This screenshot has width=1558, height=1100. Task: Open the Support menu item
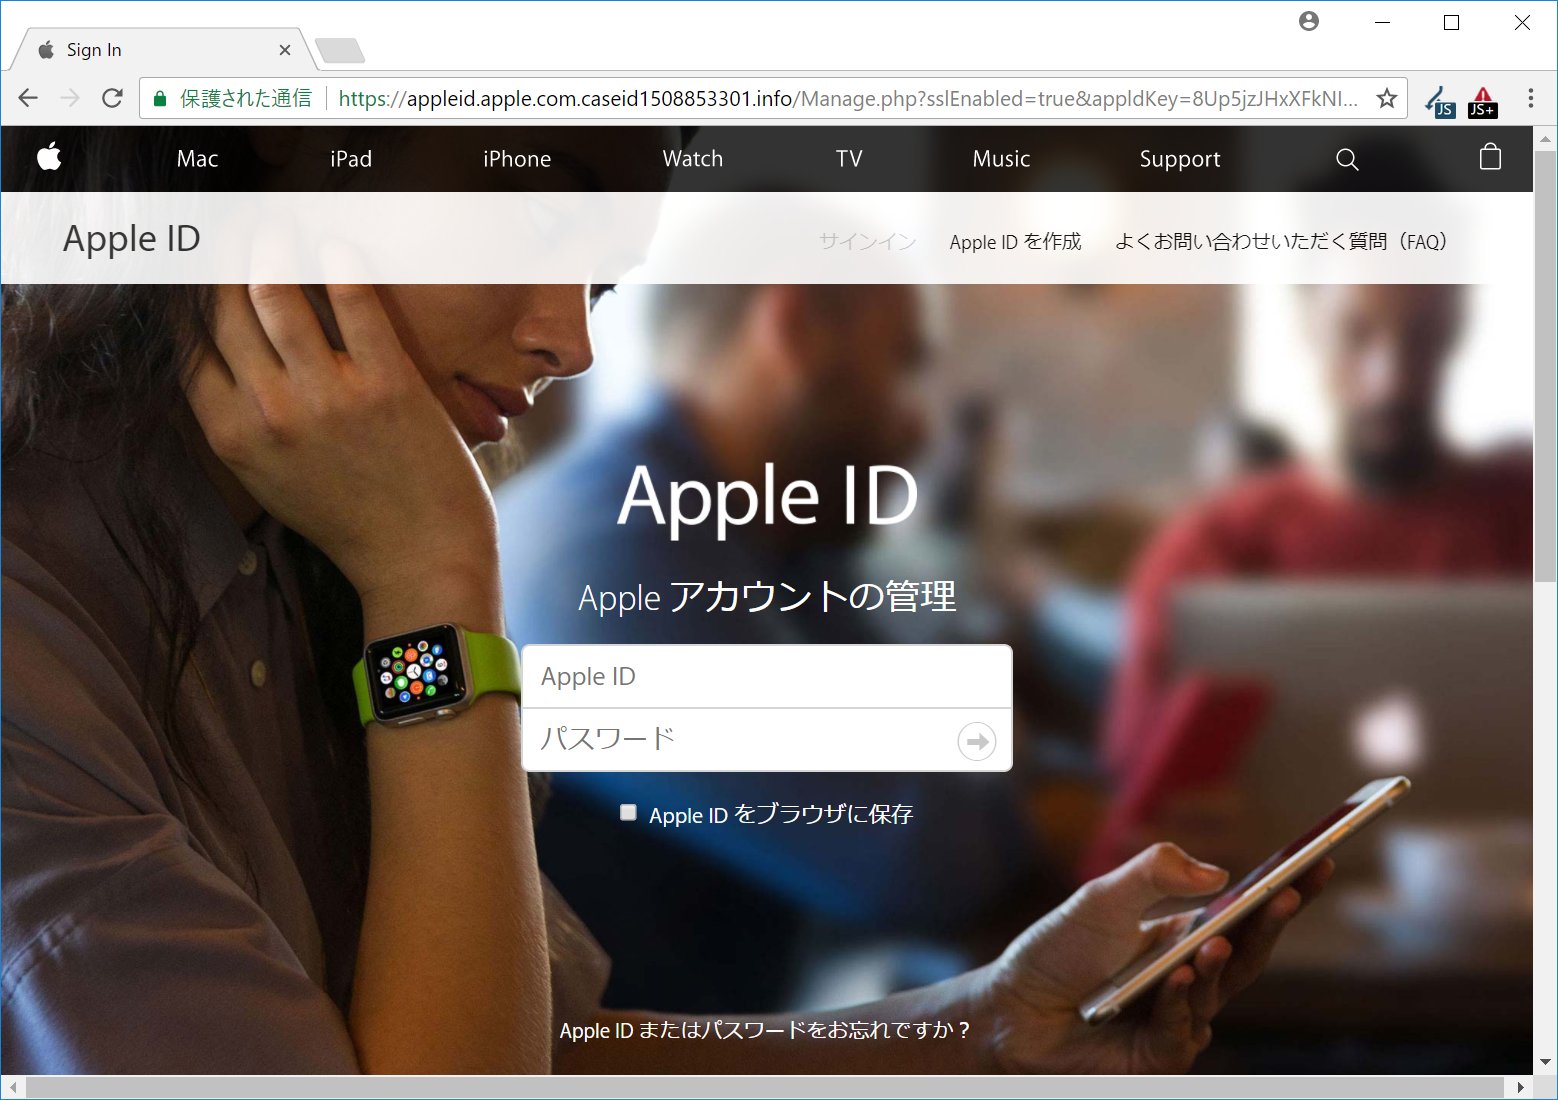[1180, 159]
